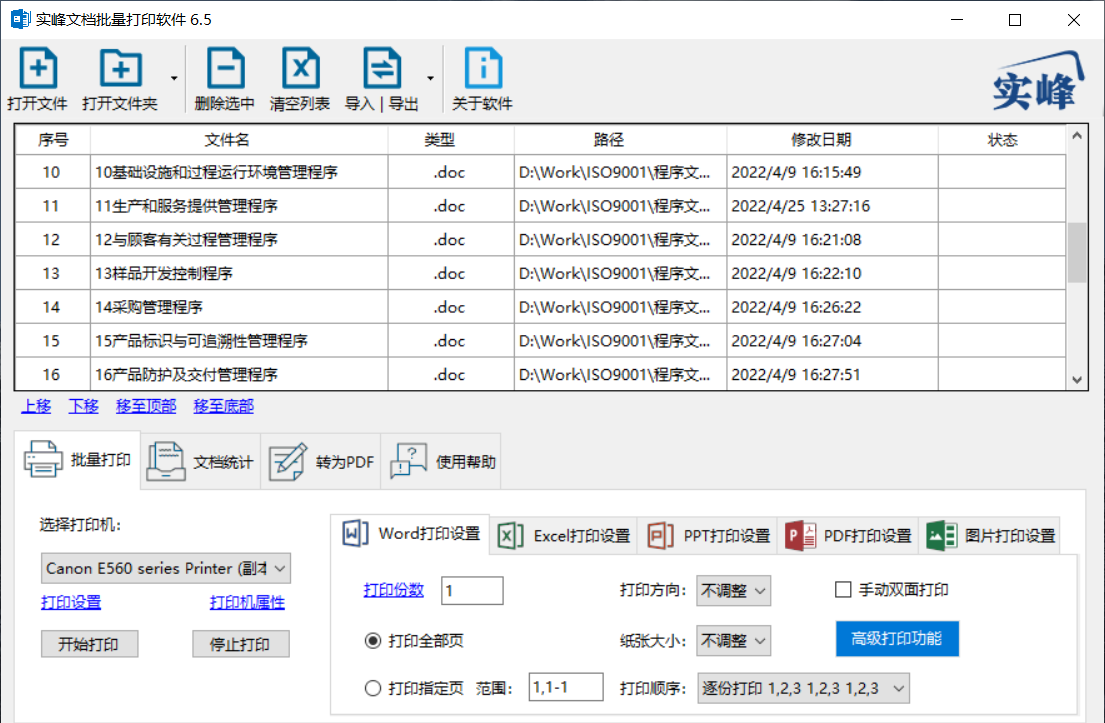Click the 移至顶部 link

click(146, 406)
